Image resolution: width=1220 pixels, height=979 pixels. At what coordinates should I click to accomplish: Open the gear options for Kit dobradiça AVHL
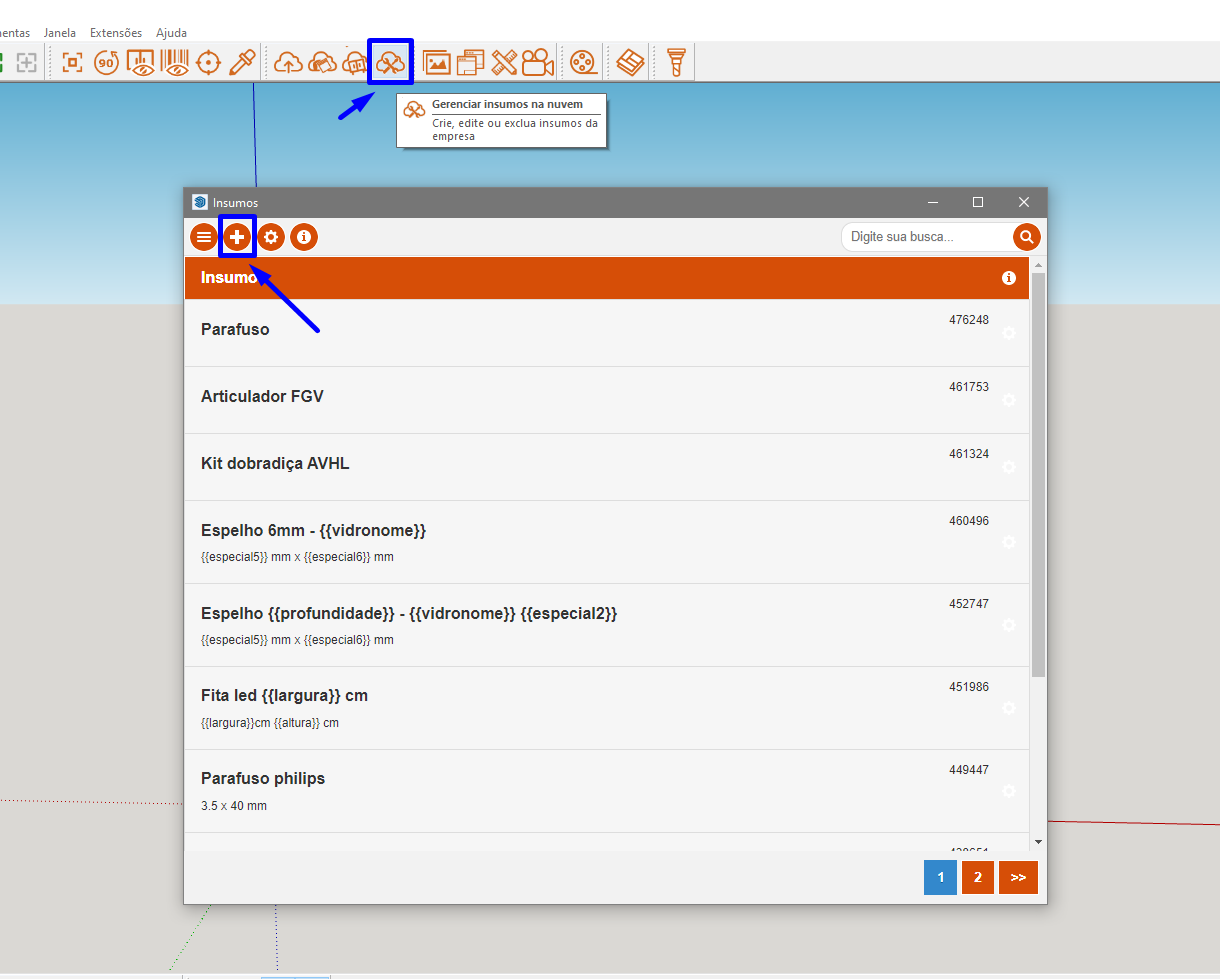(1009, 467)
